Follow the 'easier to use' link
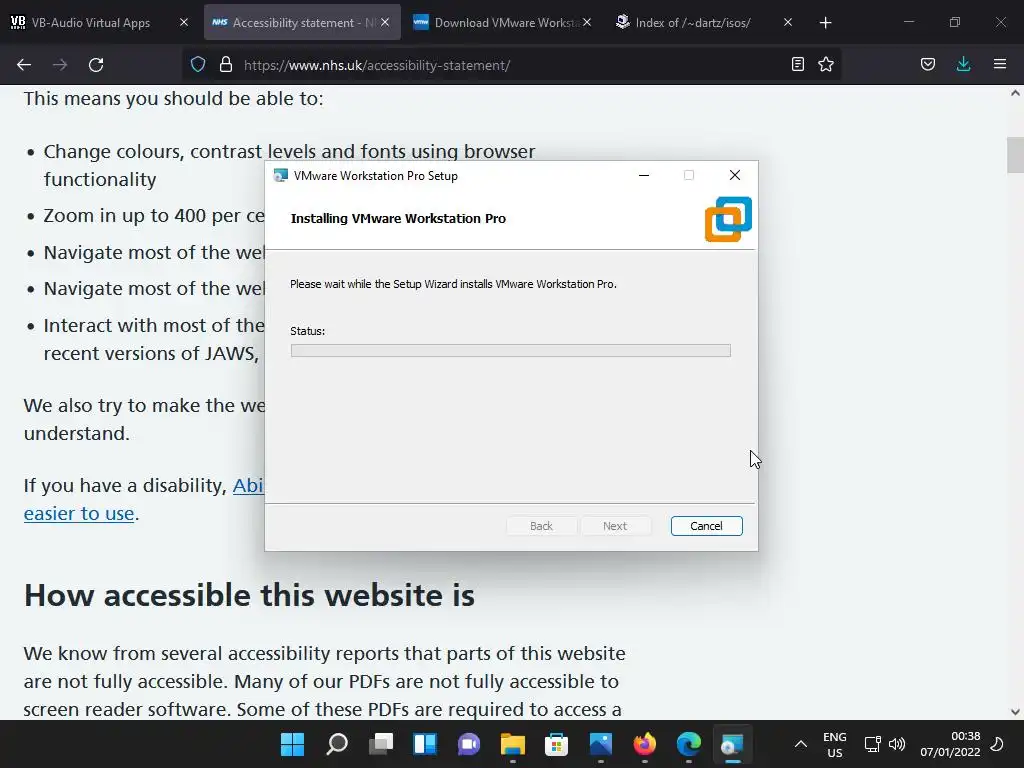1024x768 pixels. (x=79, y=513)
